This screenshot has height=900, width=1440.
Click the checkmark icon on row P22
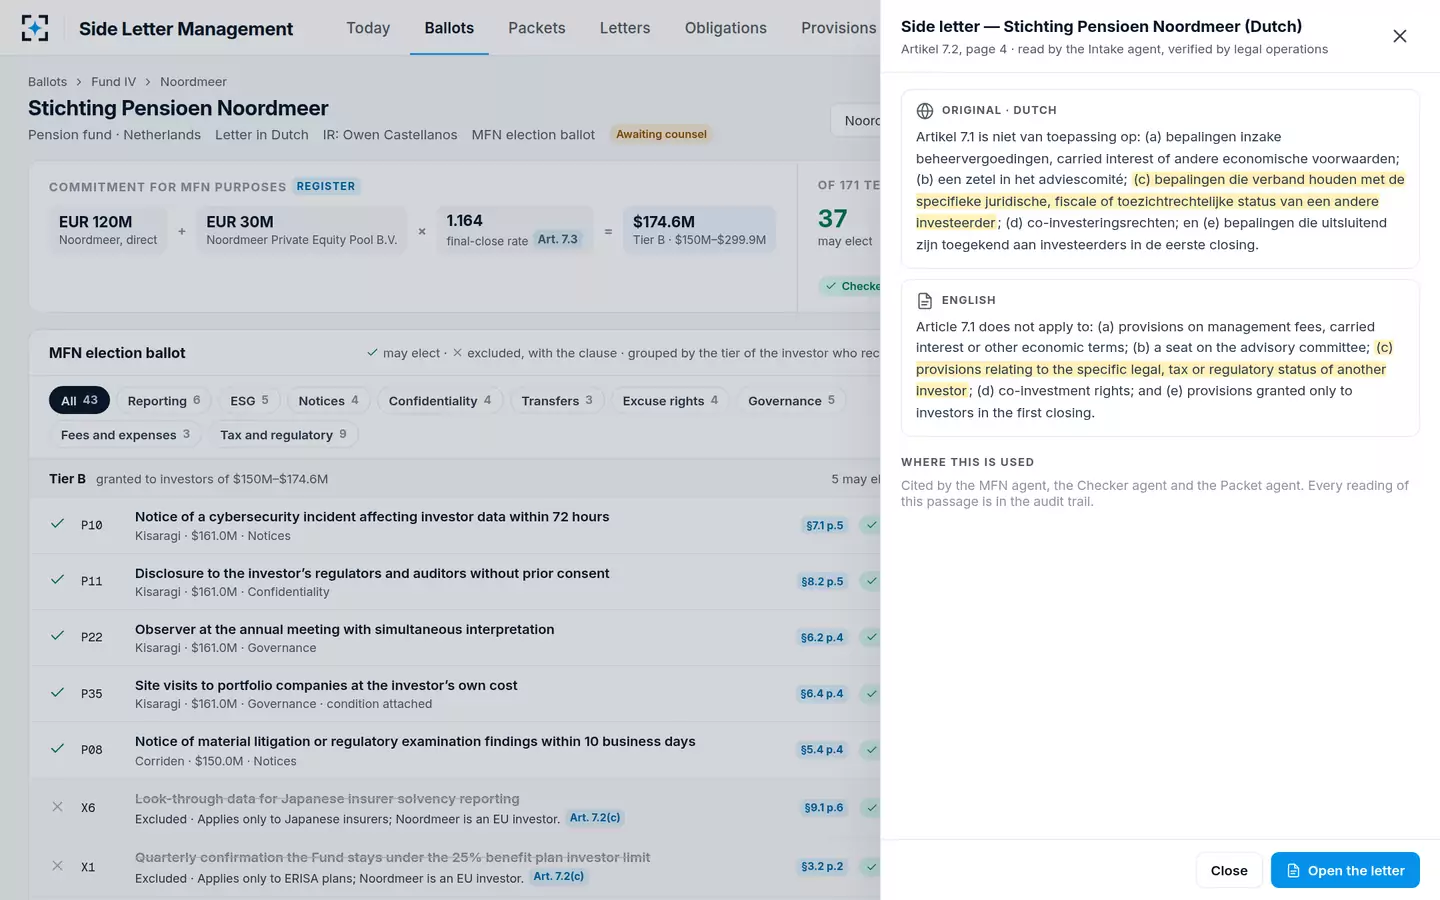pos(58,636)
